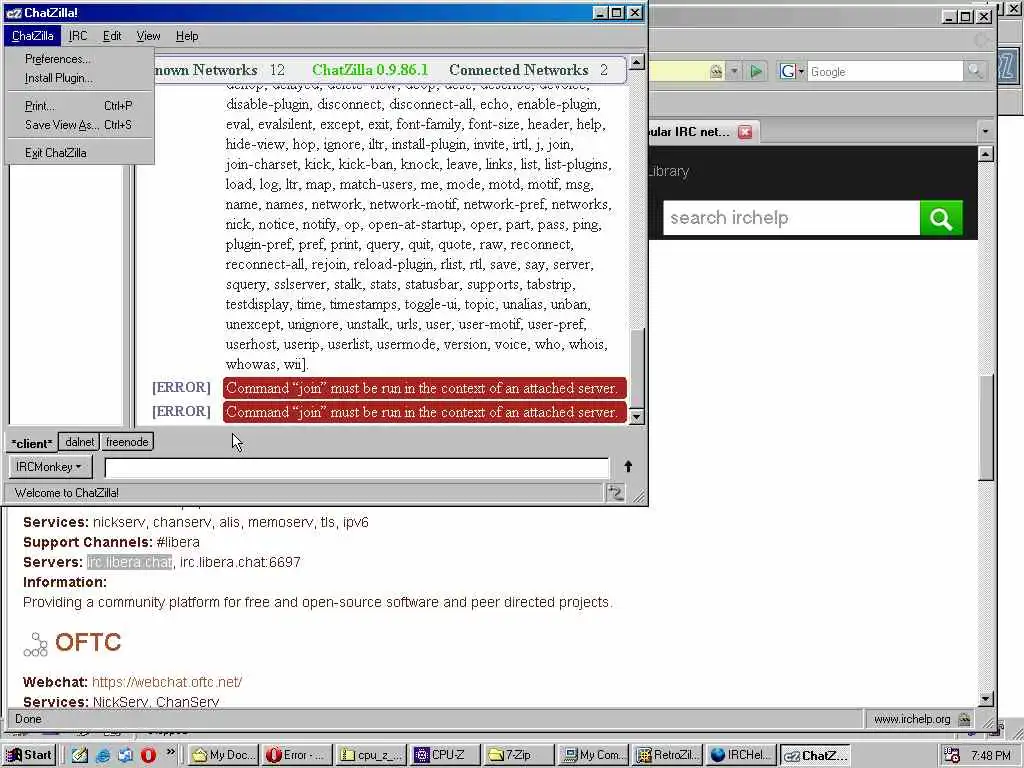Open the webchat.oftc.net link
The height and width of the screenshot is (768, 1024).
(167, 682)
